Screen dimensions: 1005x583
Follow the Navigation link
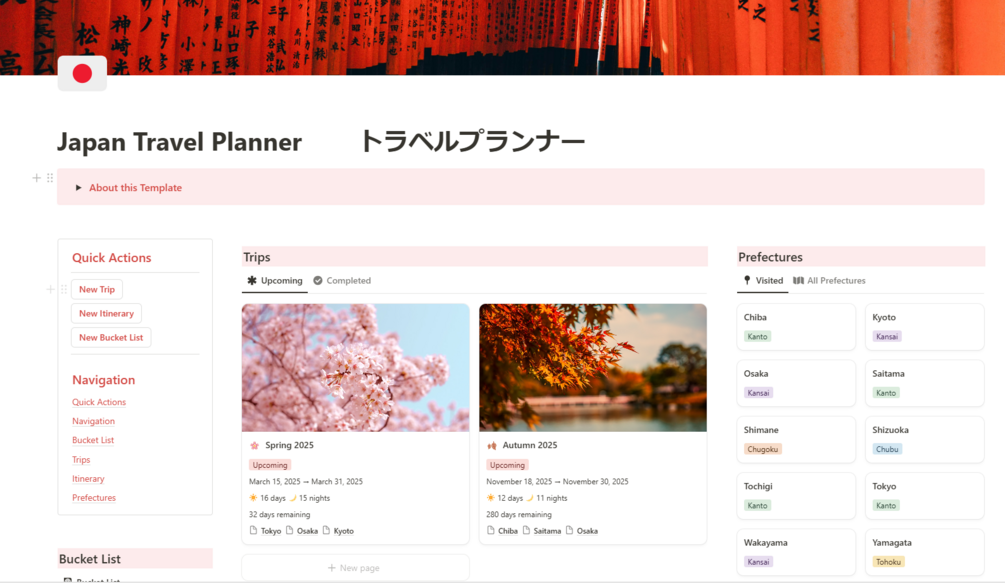click(93, 421)
